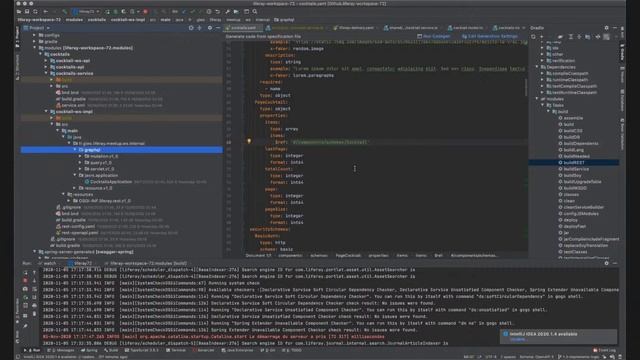Open Run panel gear settings
640x360 pixels.
click(607, 263)
